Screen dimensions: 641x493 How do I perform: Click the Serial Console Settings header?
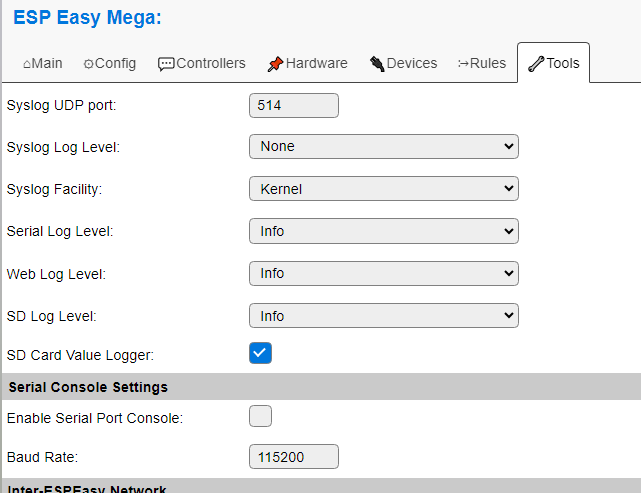321,387
